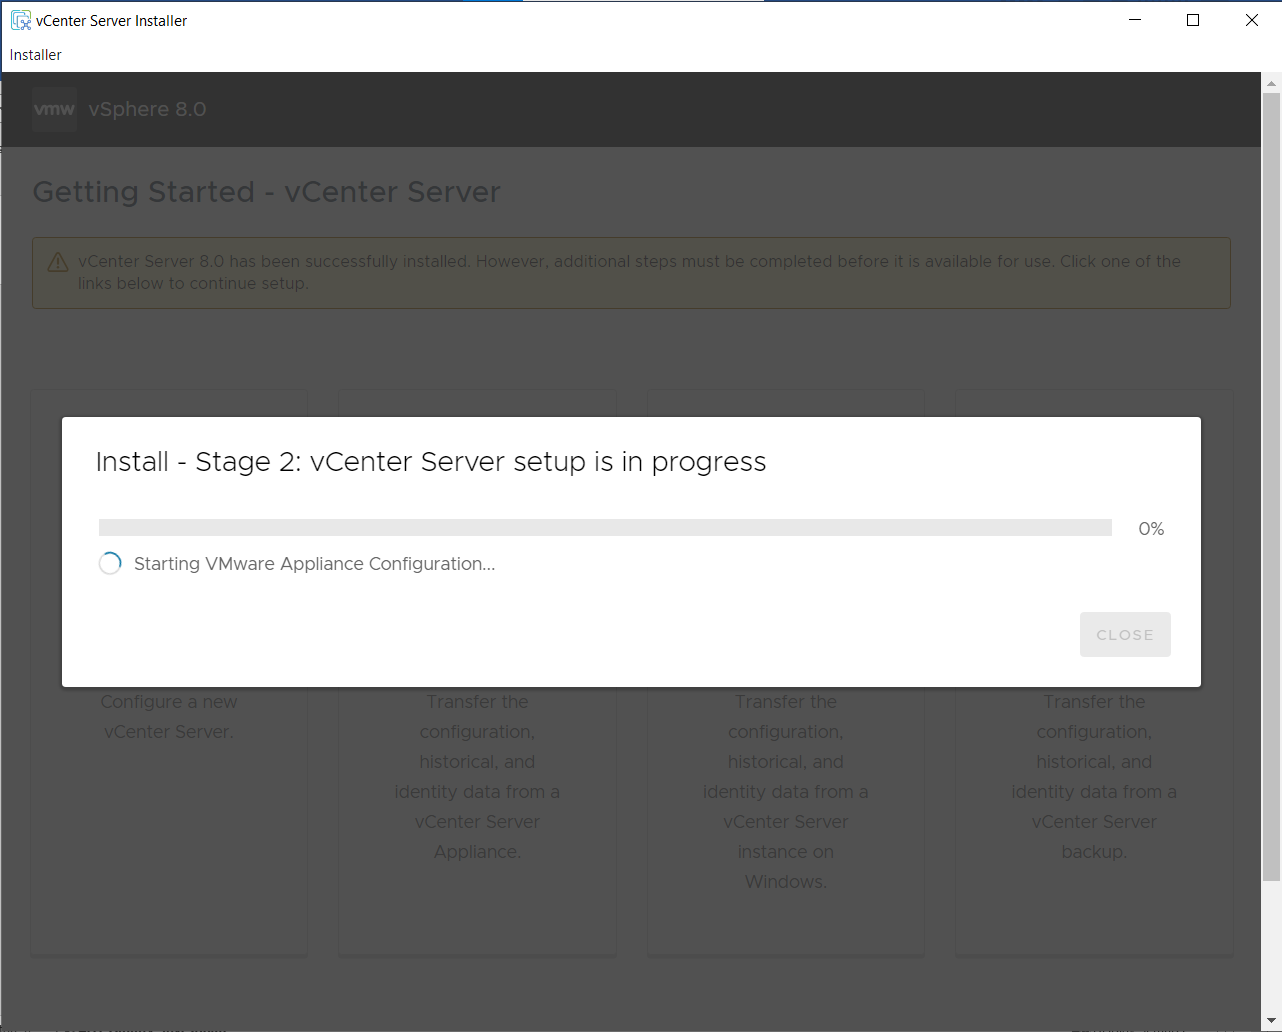Select the card mentioning instance on Windows
Screen dimensions: 1282x1032
(785, 800)
